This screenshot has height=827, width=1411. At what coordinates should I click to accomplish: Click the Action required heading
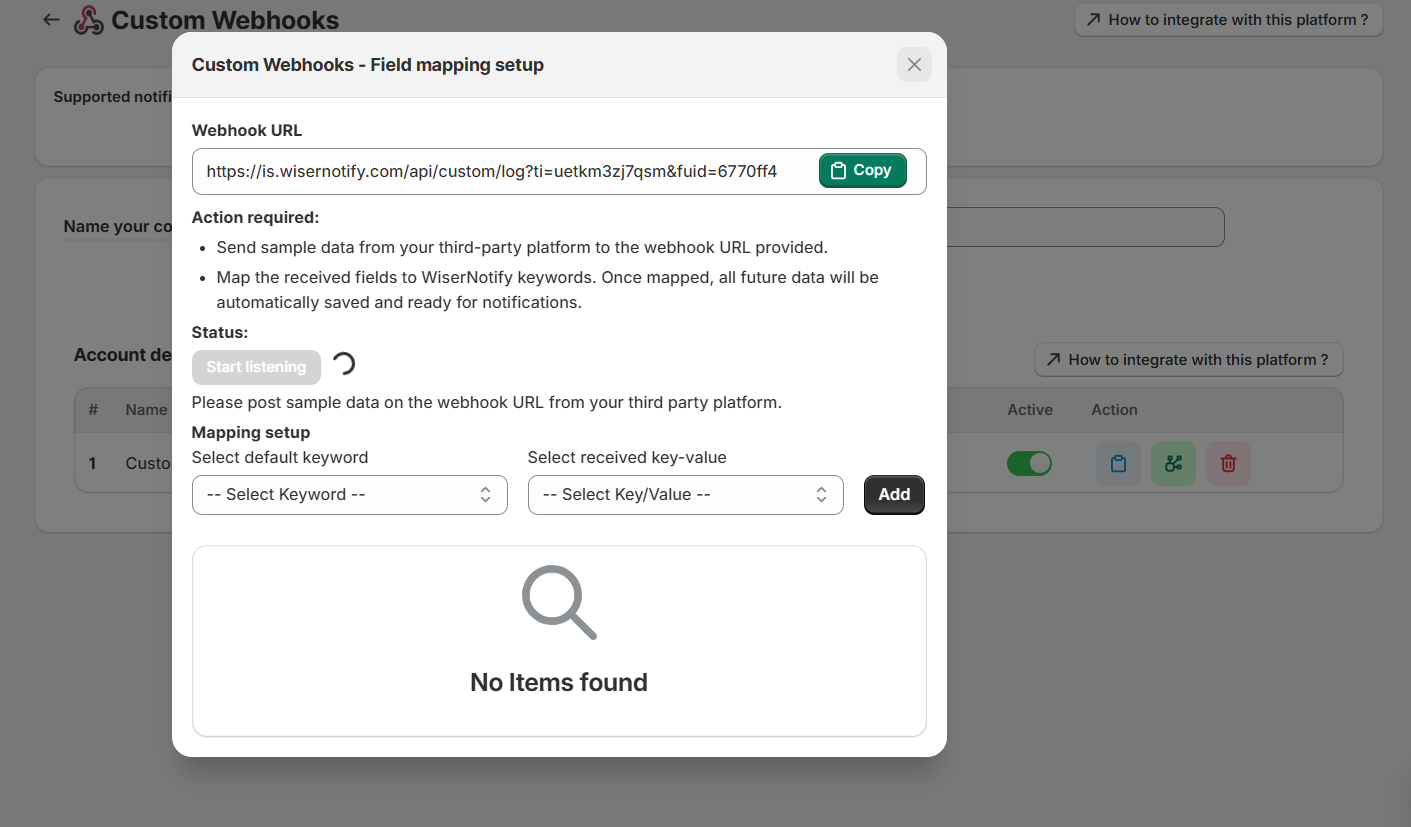point(256,217)
